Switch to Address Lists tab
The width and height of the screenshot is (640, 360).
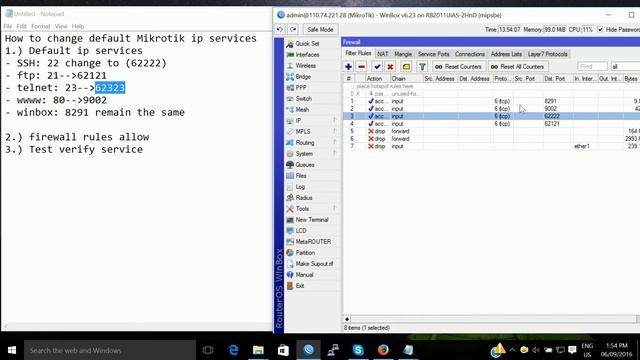[x=506, y=54]
